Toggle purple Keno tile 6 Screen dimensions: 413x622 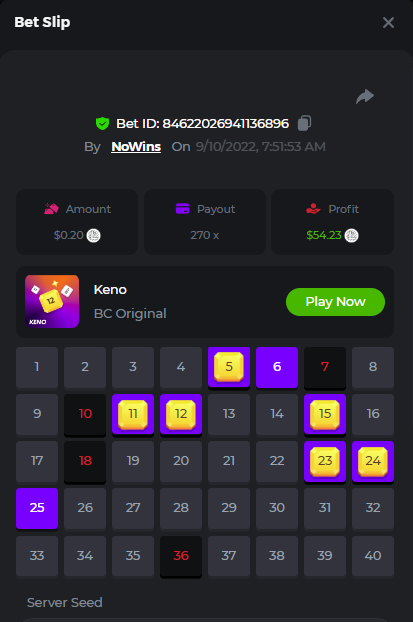click(x=277, y=367)
